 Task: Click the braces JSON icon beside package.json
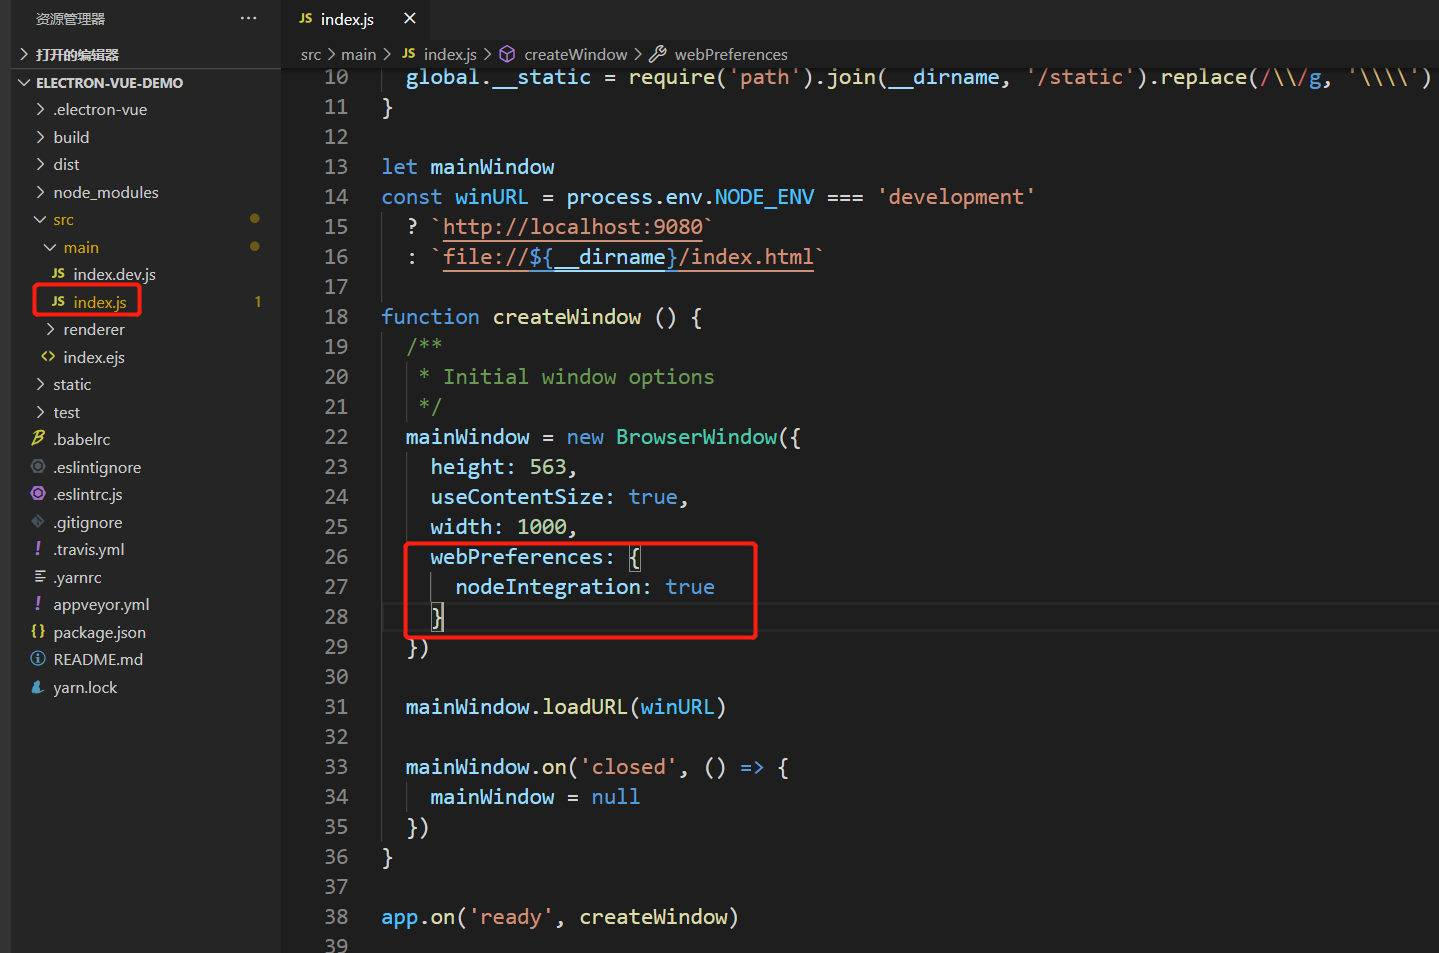click(38, 631)
